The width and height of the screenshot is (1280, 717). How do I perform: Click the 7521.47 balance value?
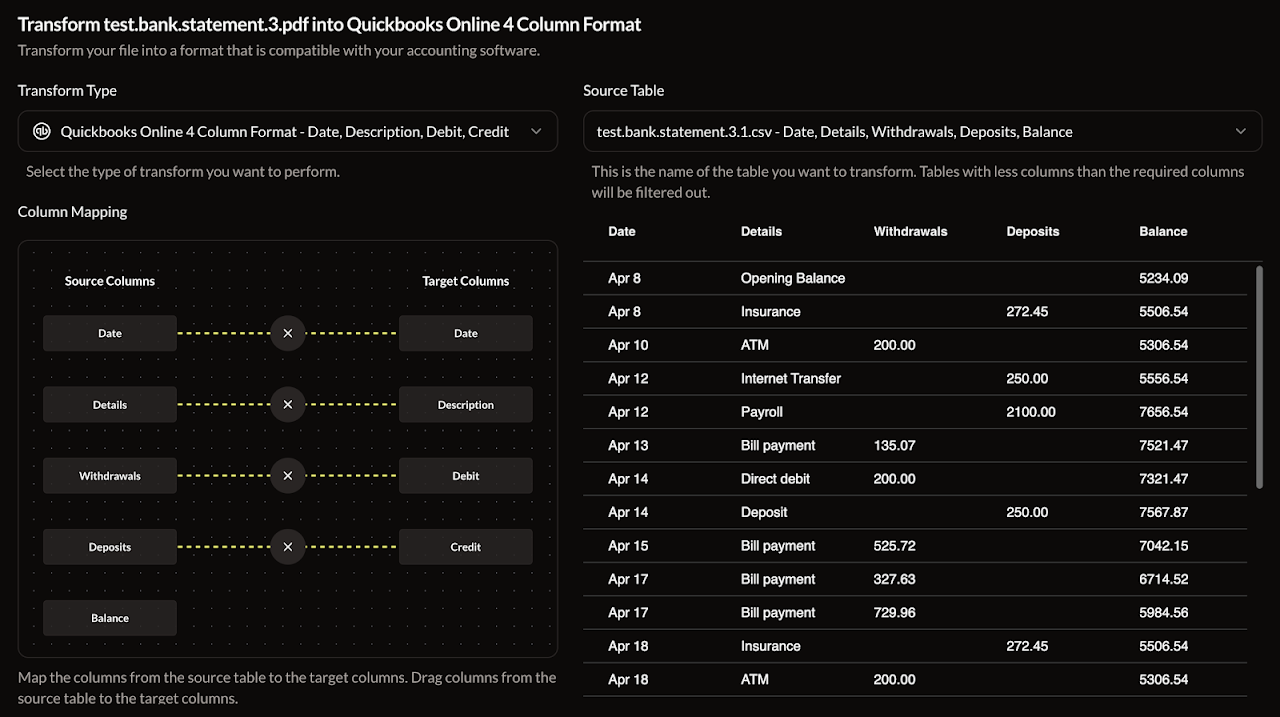tap(1163, 445)
